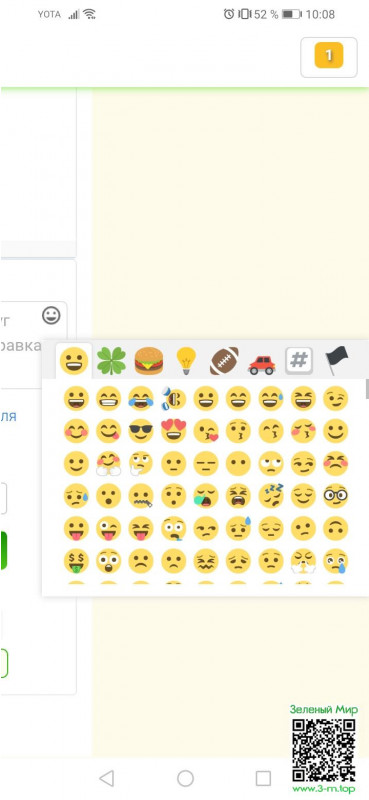Select the sleeping face with Zzz emoji
Viewport: 369px width, 800px height.
click(271, 496)
